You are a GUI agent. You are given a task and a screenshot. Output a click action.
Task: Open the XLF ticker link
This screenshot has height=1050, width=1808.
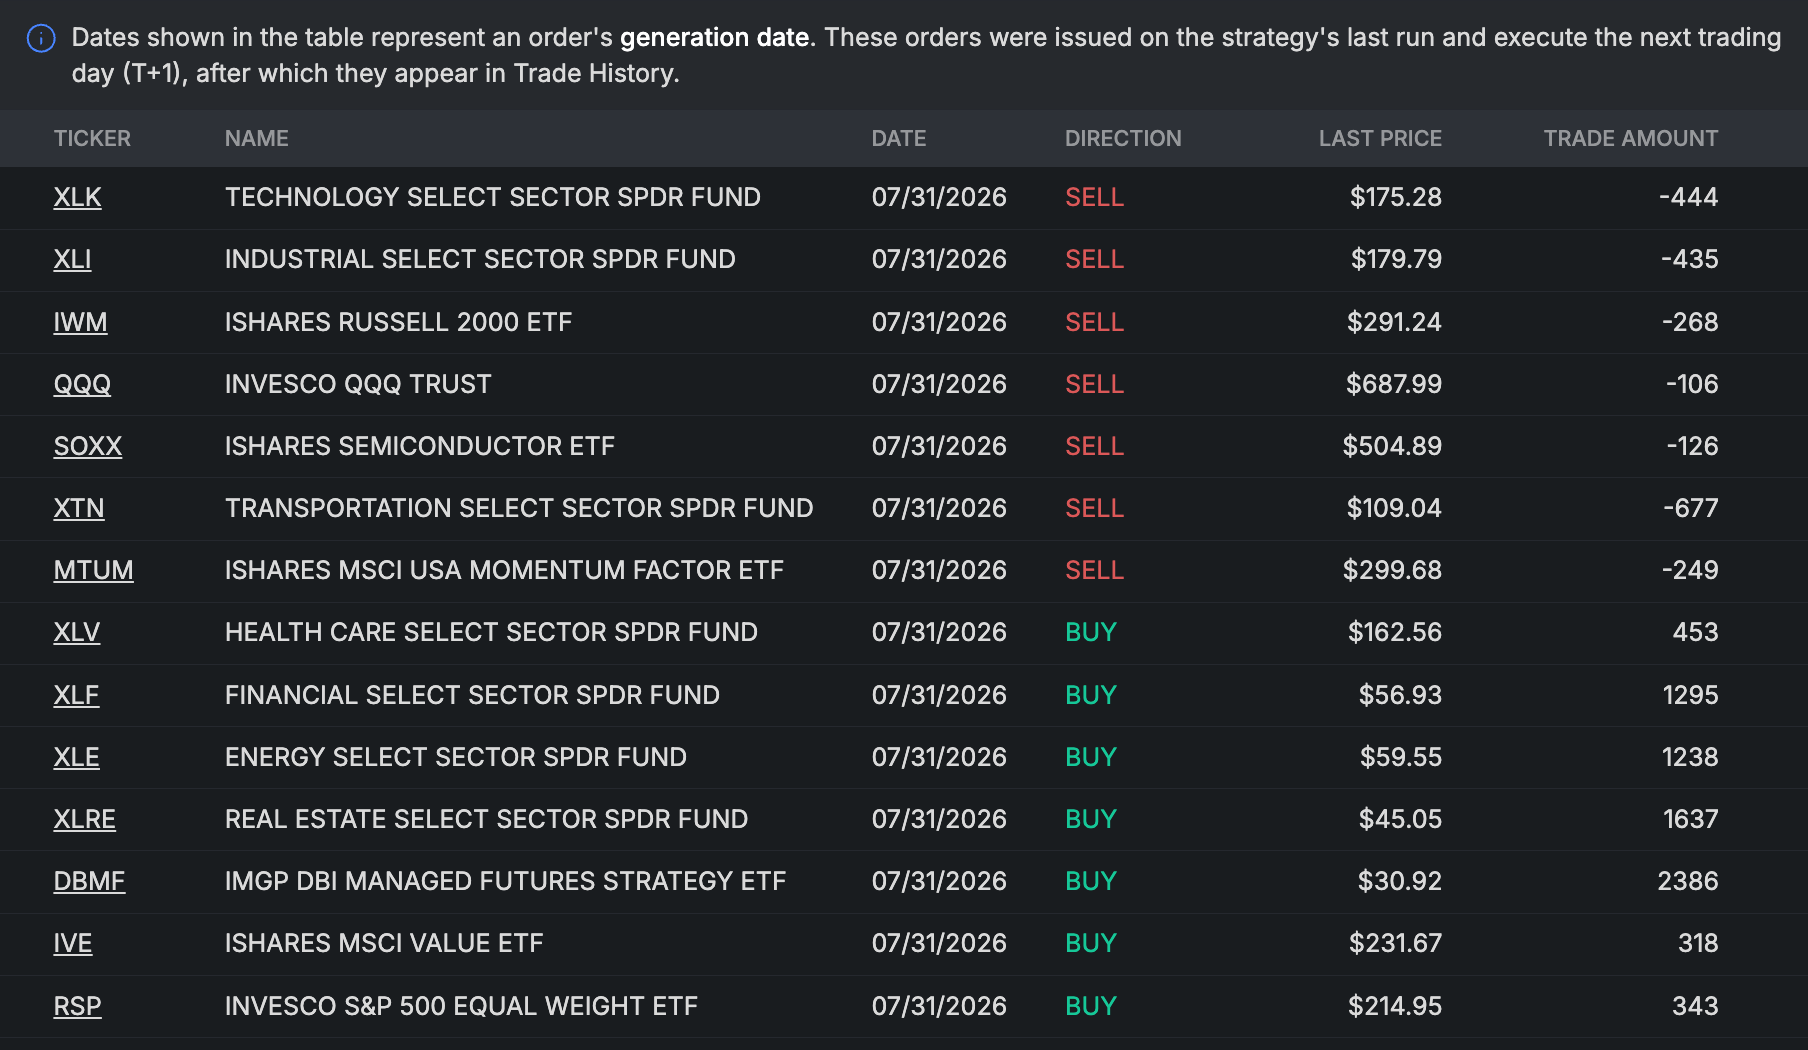[x=76, y=695]
